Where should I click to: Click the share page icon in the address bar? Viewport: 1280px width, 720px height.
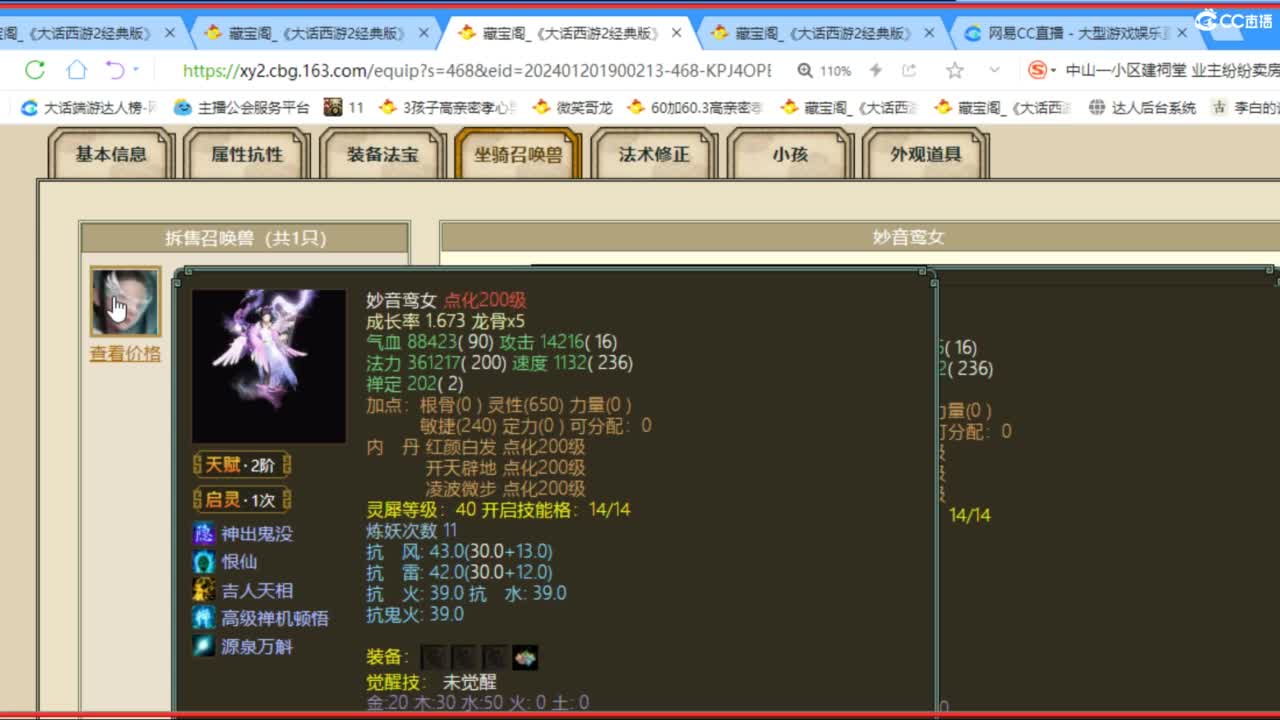tap(909, 70)
